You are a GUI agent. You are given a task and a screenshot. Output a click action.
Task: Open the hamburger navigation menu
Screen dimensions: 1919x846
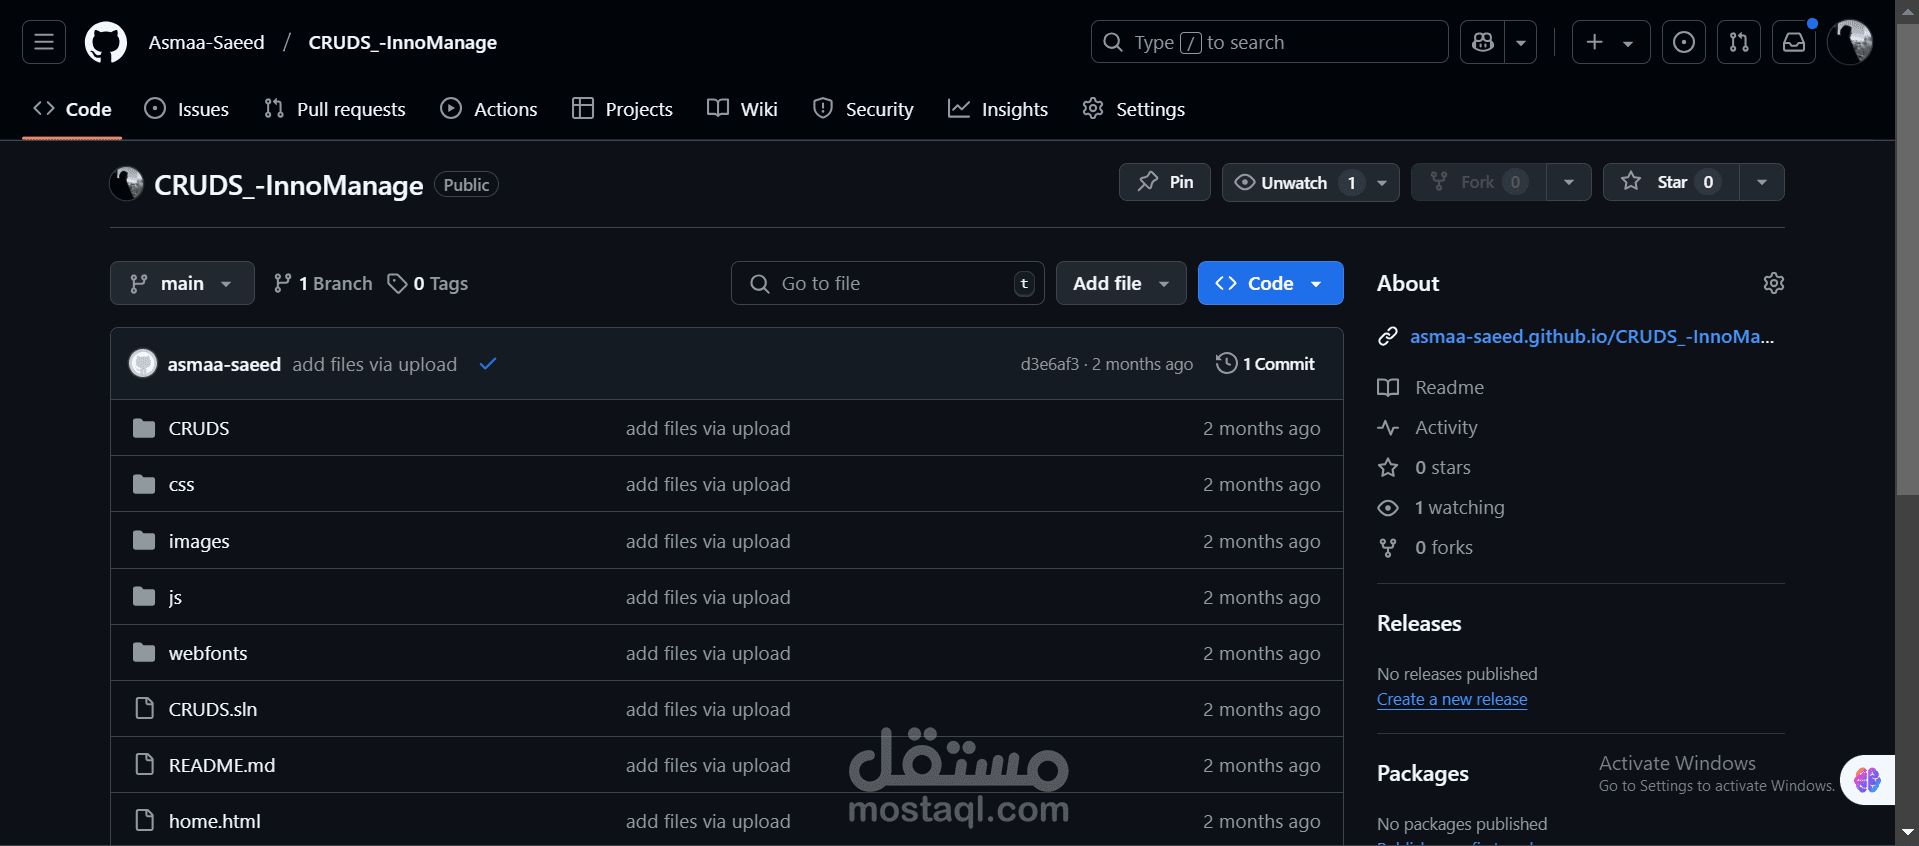pyautogui.click(x=44, y=42)
